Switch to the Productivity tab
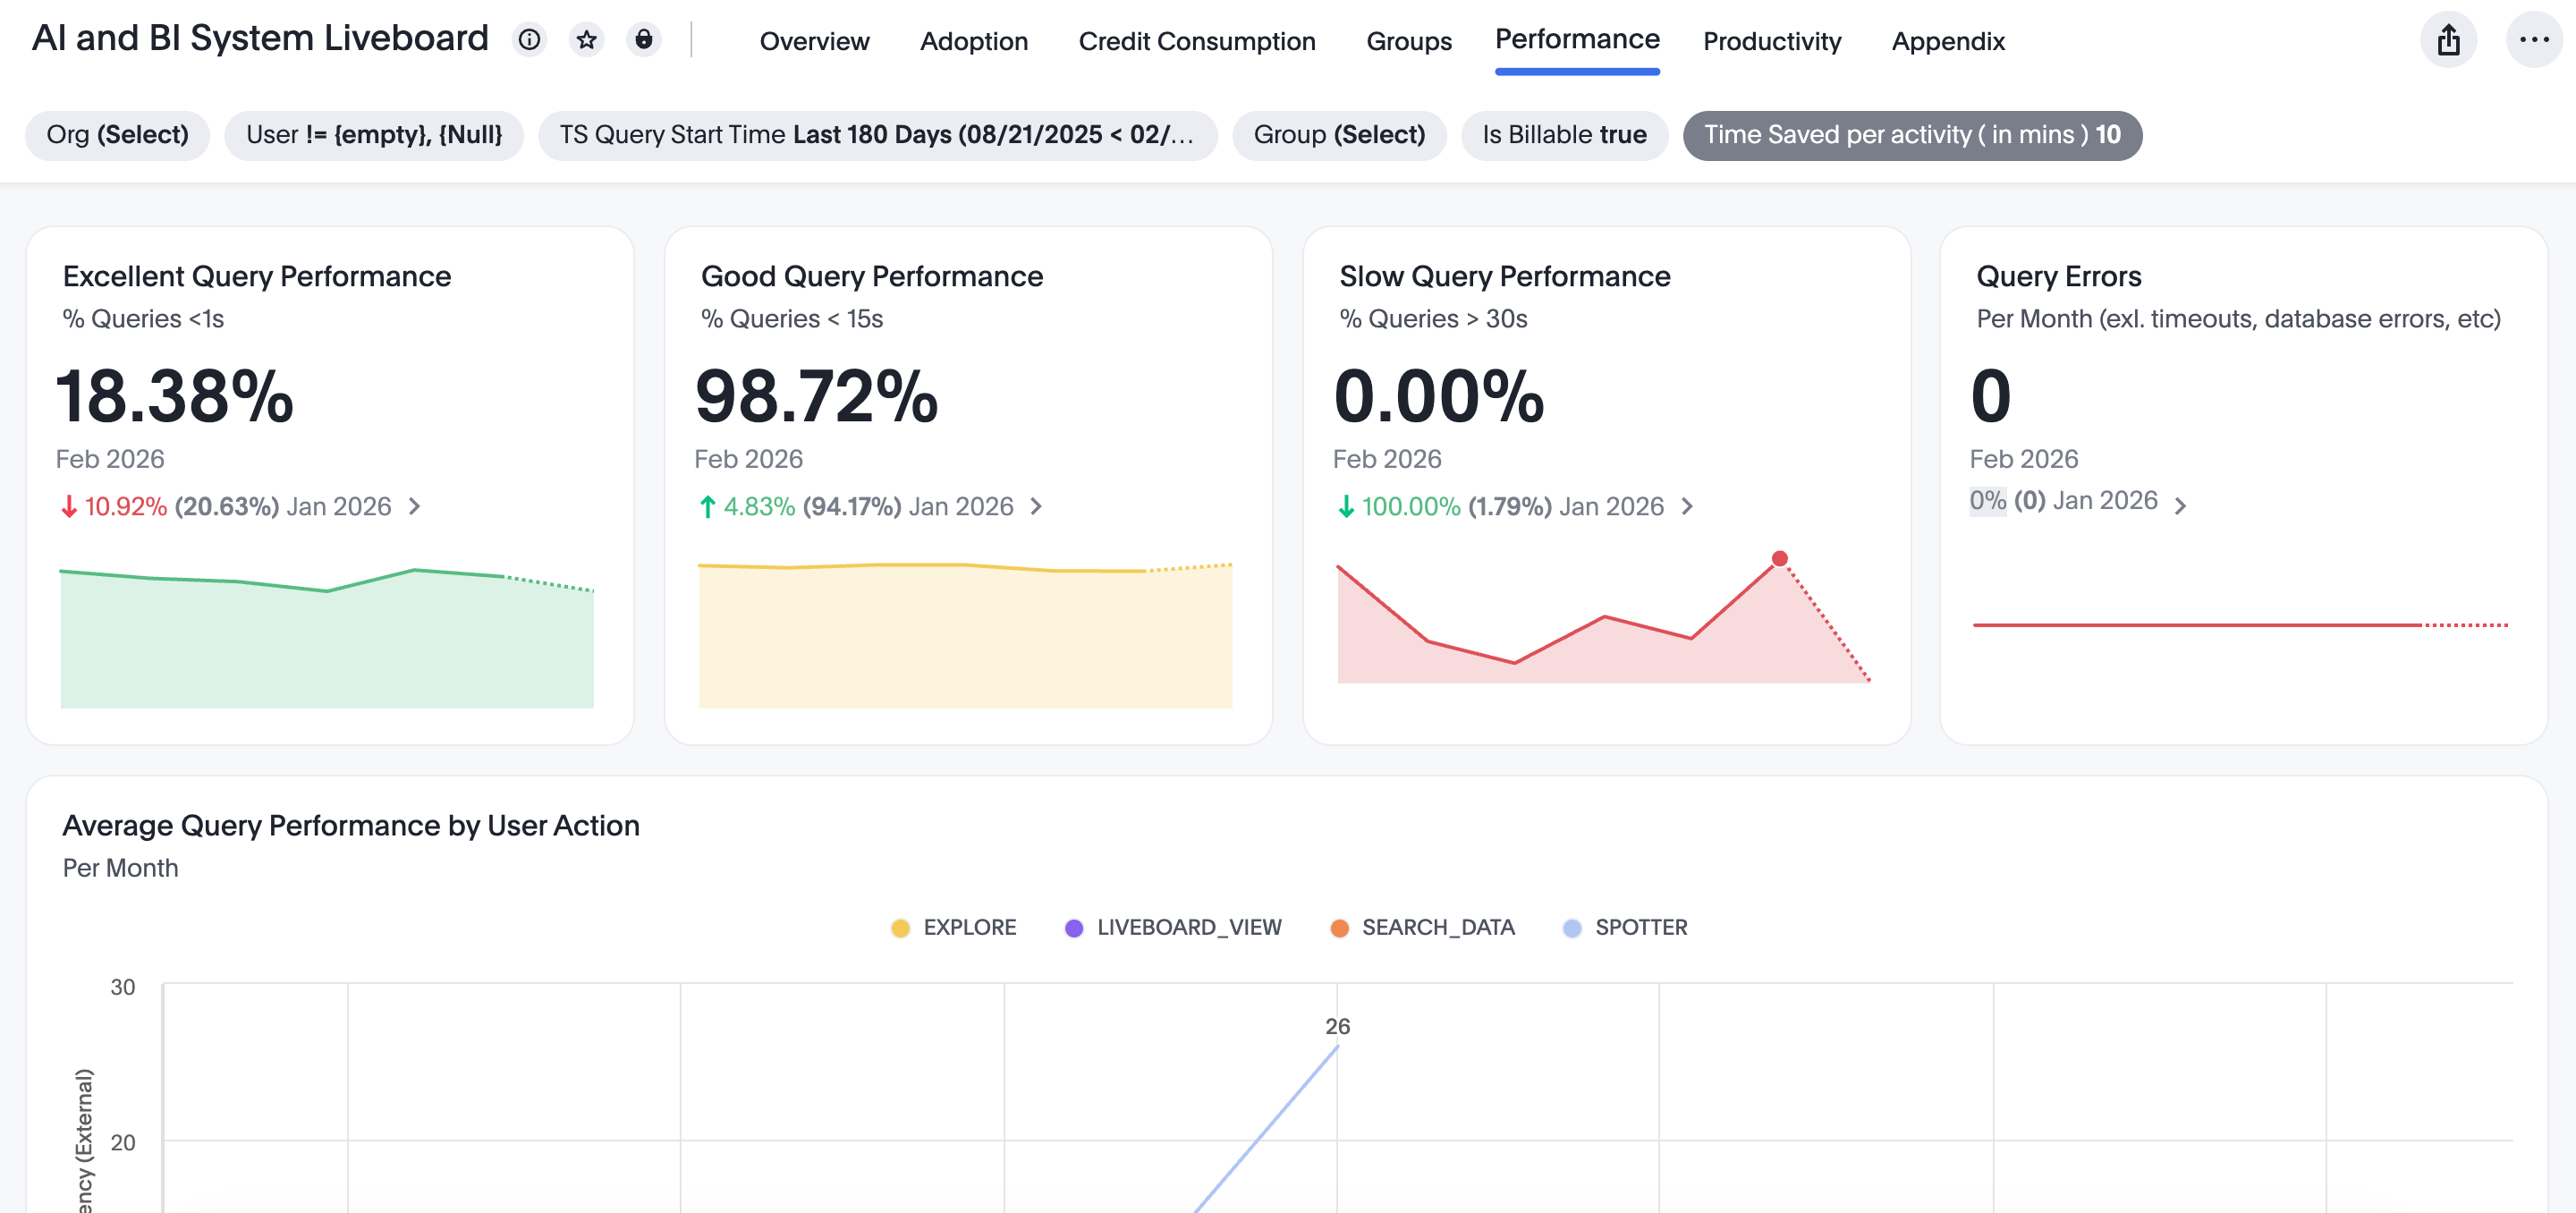This screenshot has height=1213, width=2576. point(1772,41)
